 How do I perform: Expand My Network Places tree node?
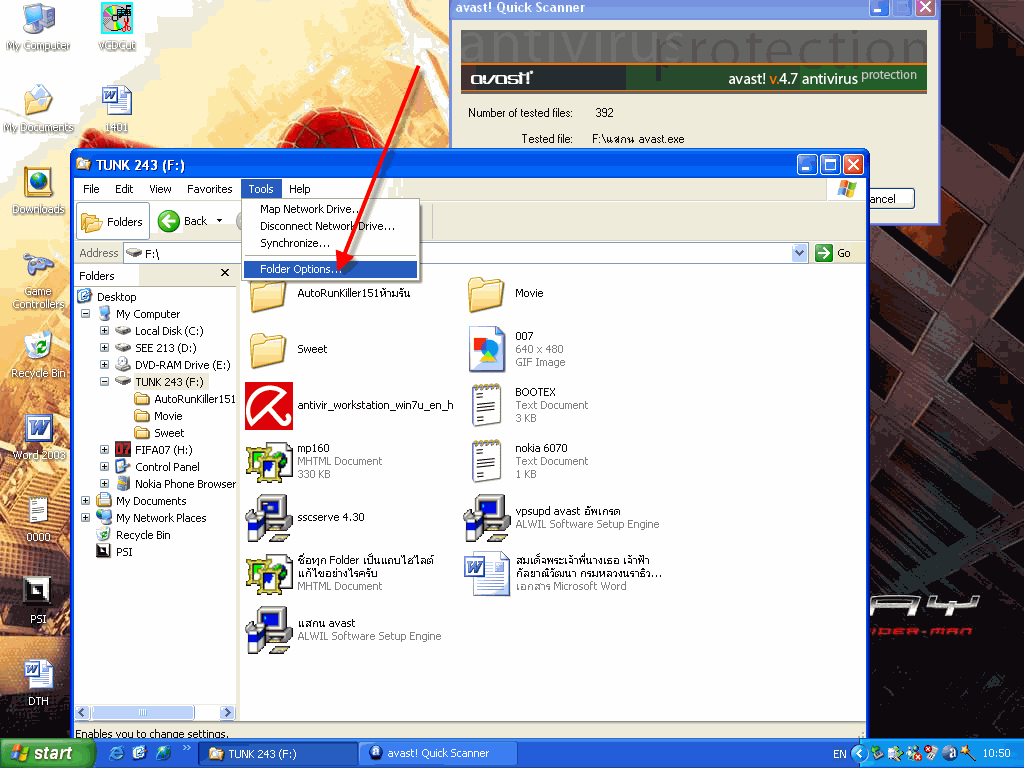pos(85,517)
